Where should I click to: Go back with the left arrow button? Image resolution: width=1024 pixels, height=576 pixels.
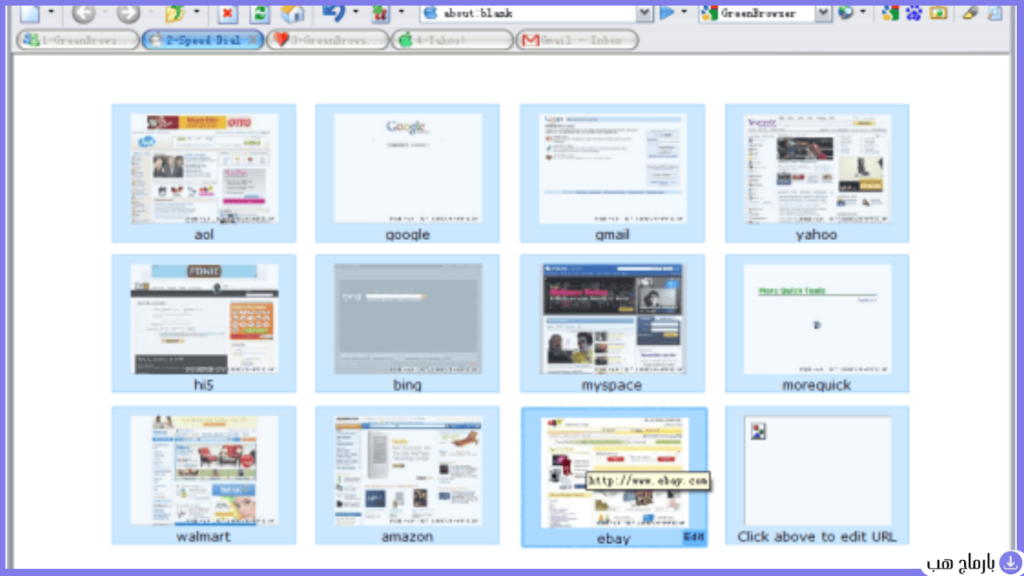pos(84,12)
